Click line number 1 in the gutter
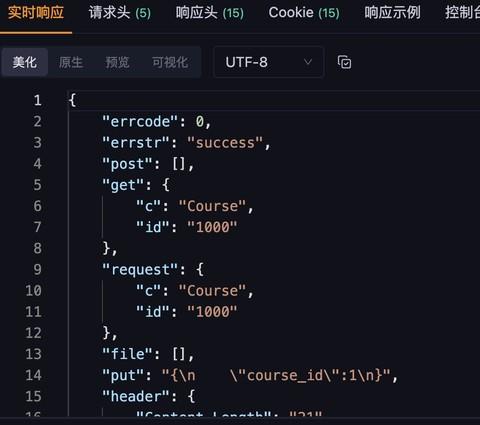Image resolution: width=480 pixels, height=425 pixels. click(38, 100)
